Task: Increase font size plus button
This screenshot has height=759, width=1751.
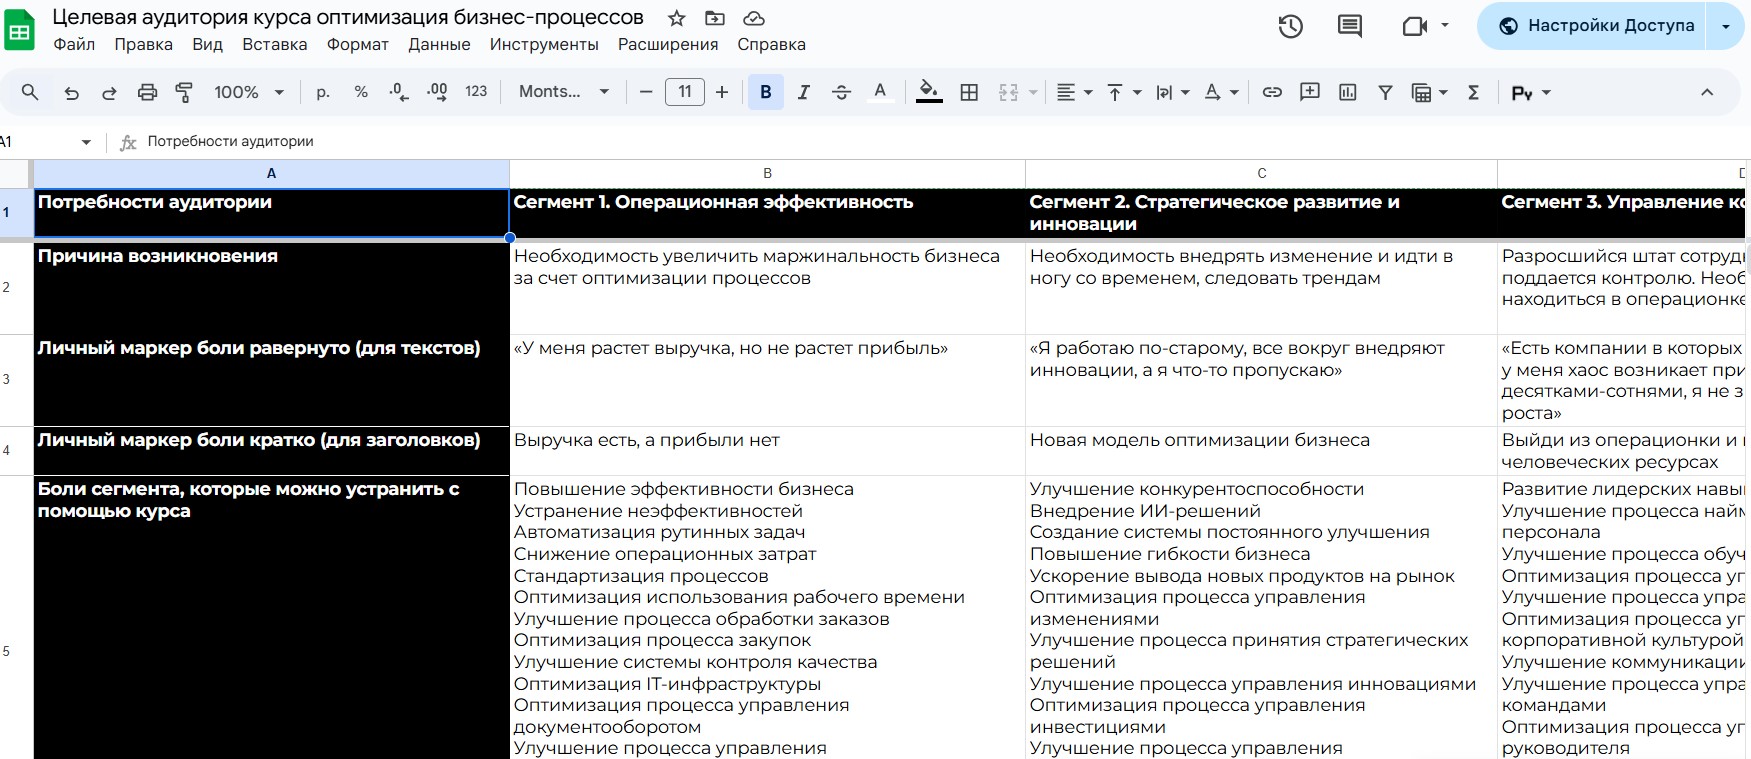Action: [722, 92]
